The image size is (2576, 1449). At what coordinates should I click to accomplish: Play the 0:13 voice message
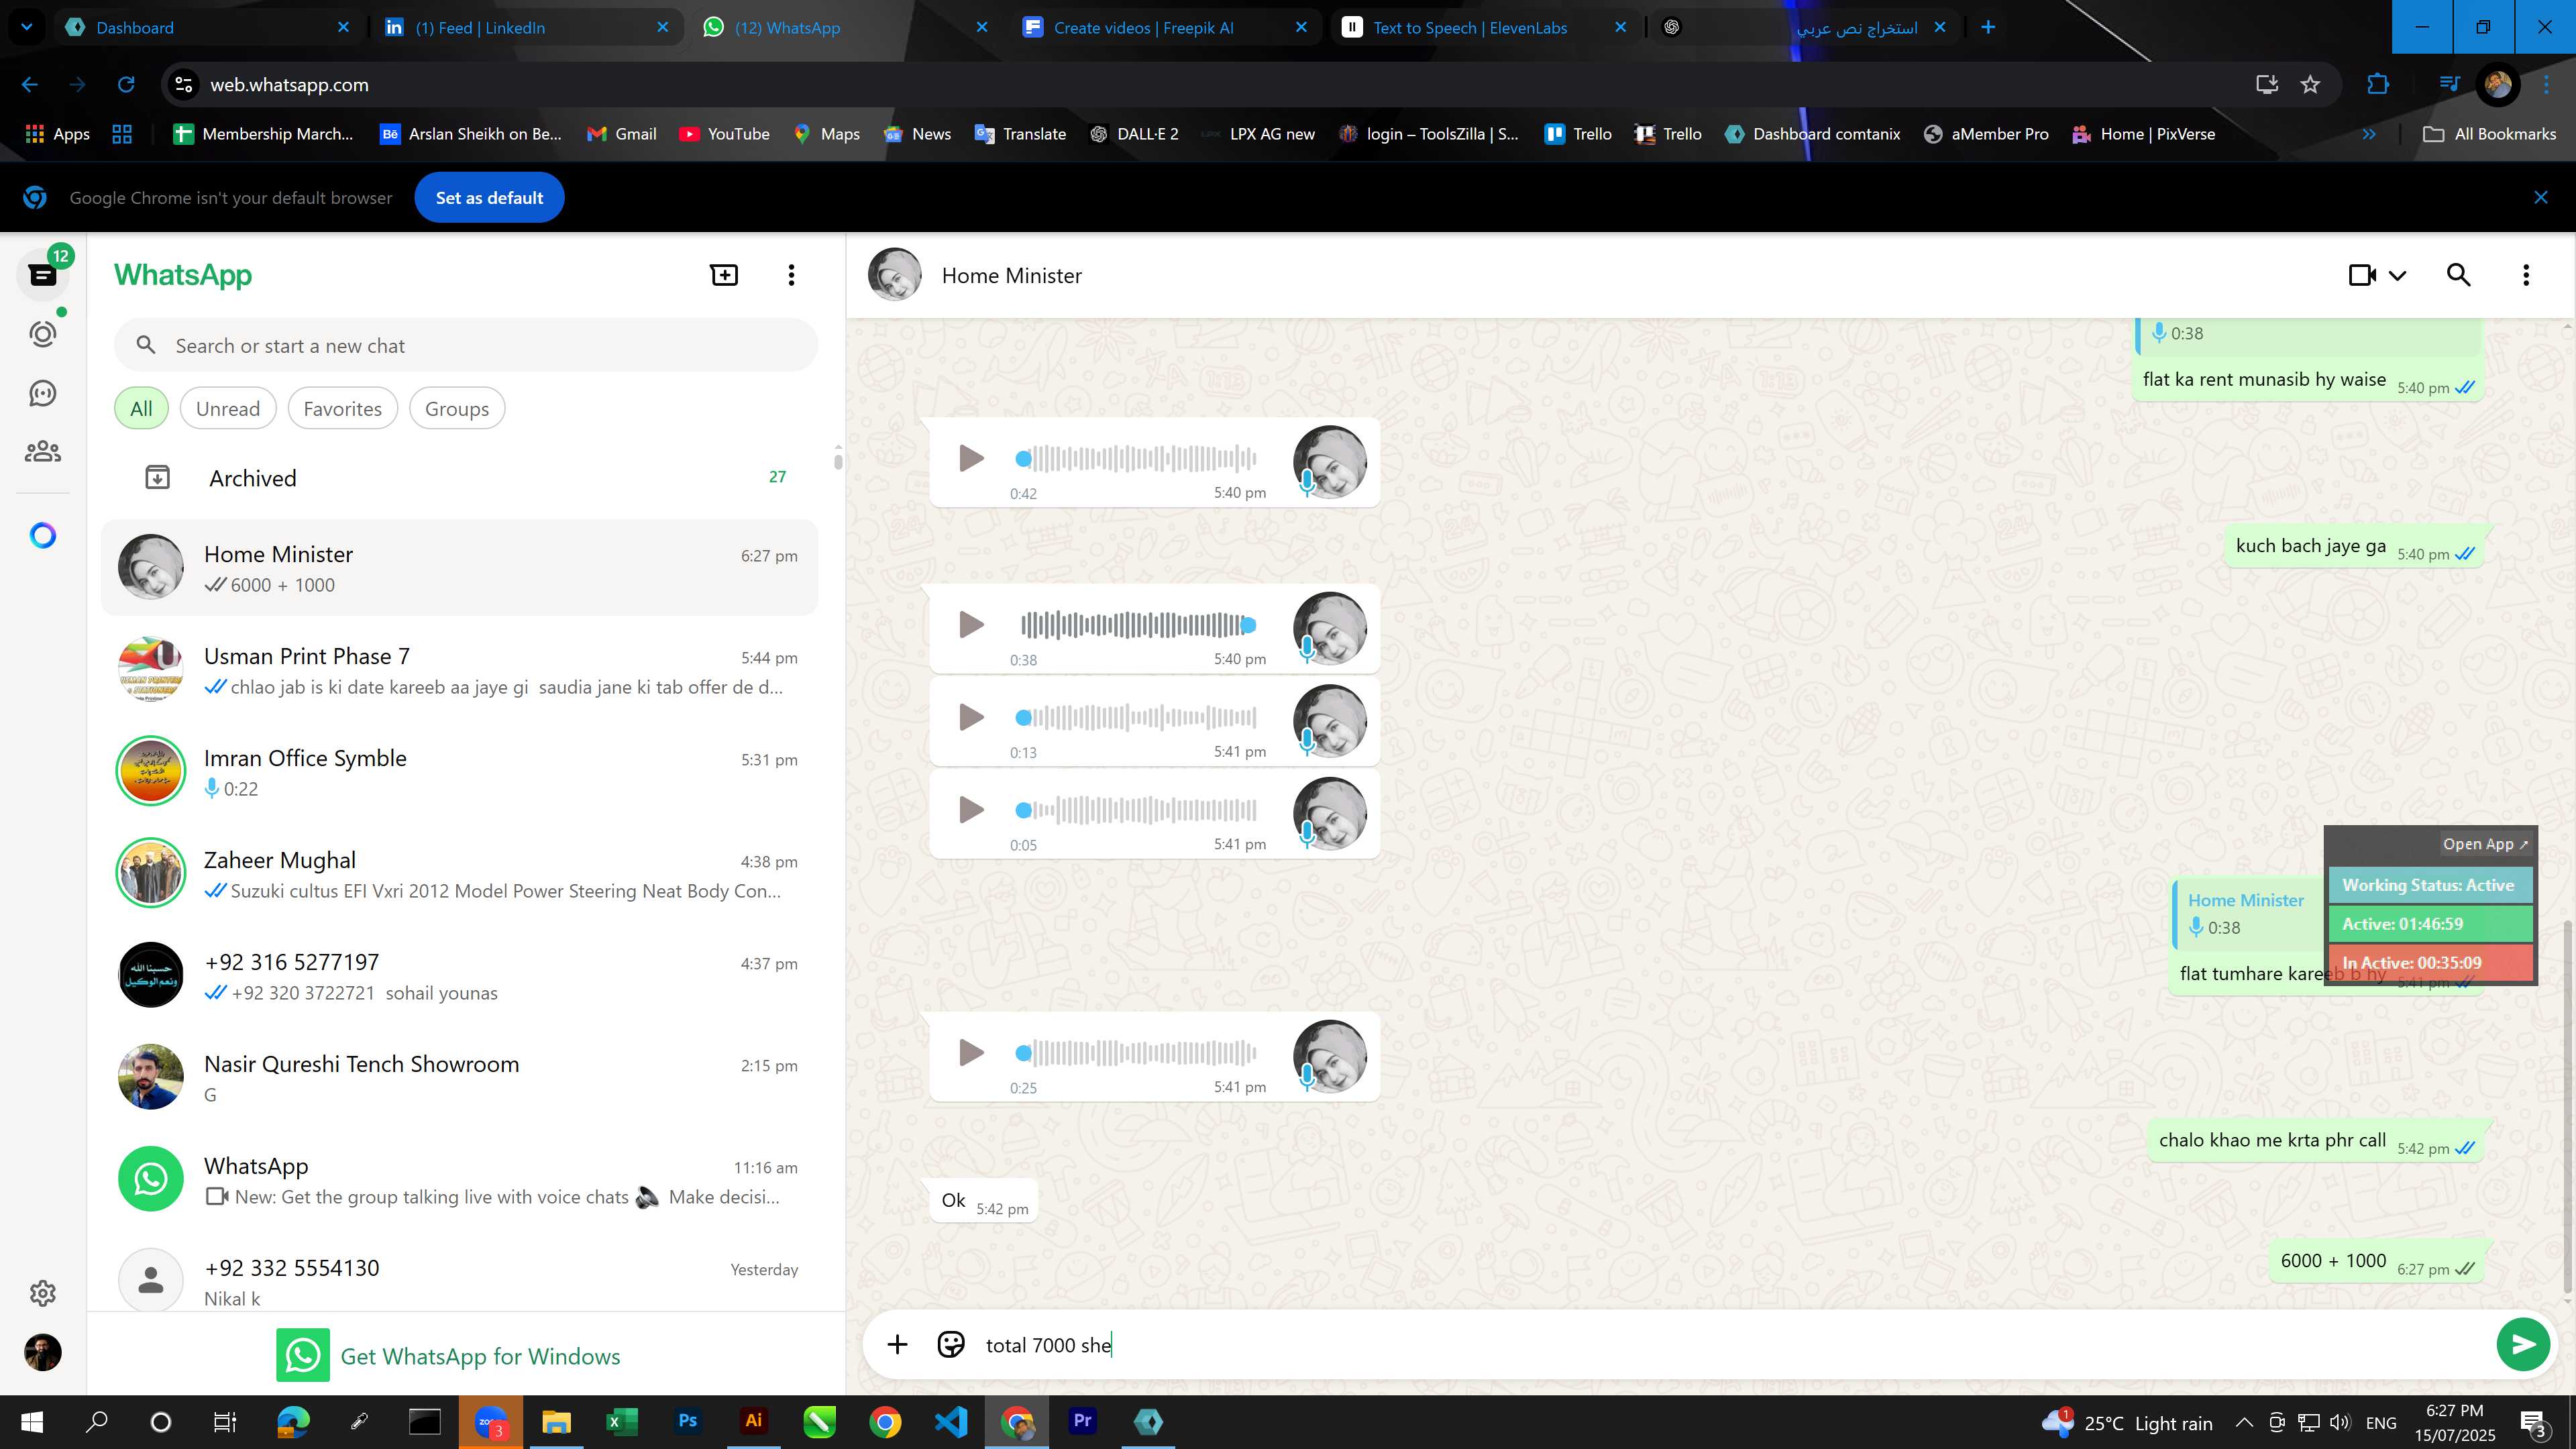[x=971, y=717]
